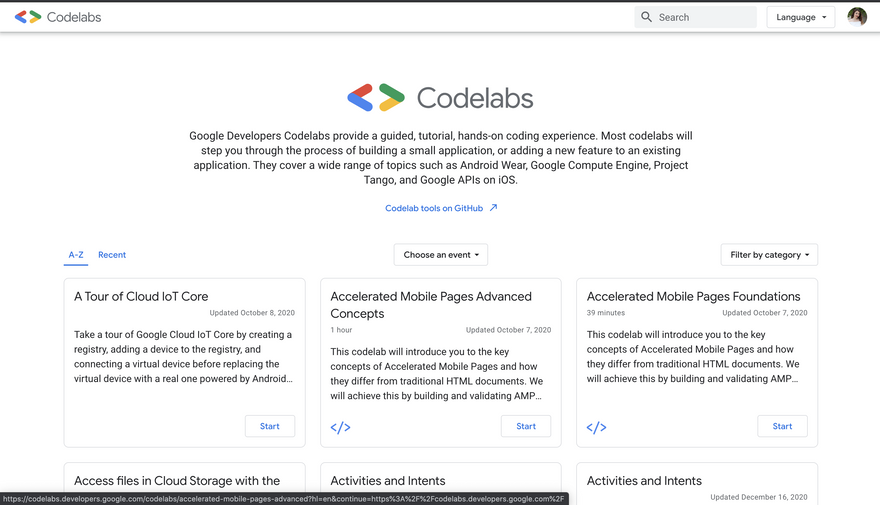Open the Access files in Cloud Storage card
The width and height of the screenshot is (880, 505).
pyautogui.click(x=177, y=481)
